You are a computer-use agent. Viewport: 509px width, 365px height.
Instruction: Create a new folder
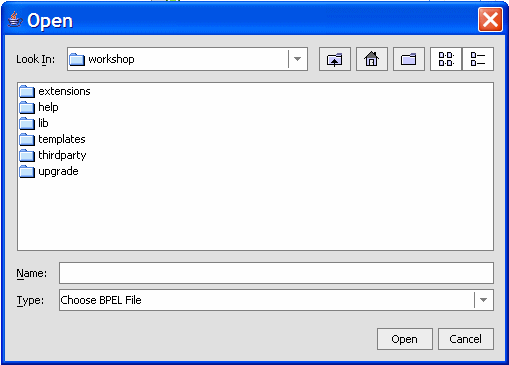tap(409, 59)
